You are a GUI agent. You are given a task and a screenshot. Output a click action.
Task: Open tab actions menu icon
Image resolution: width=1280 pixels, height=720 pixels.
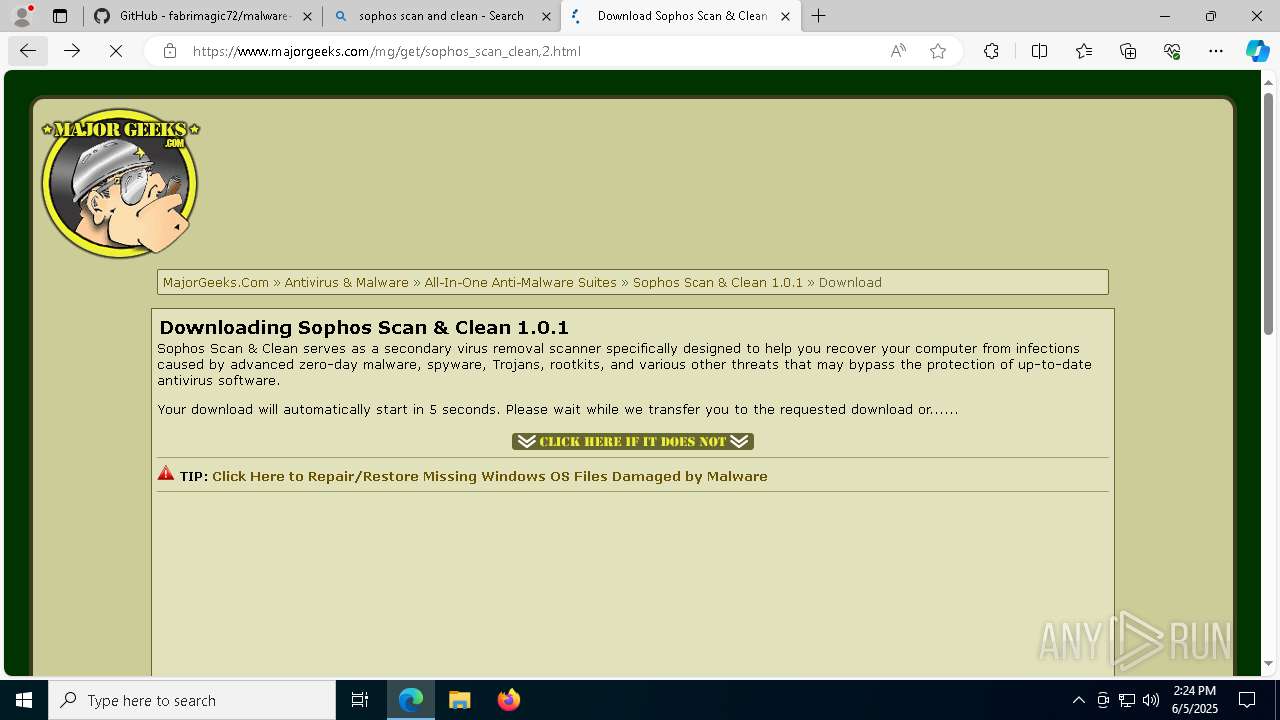coord(60,16)
